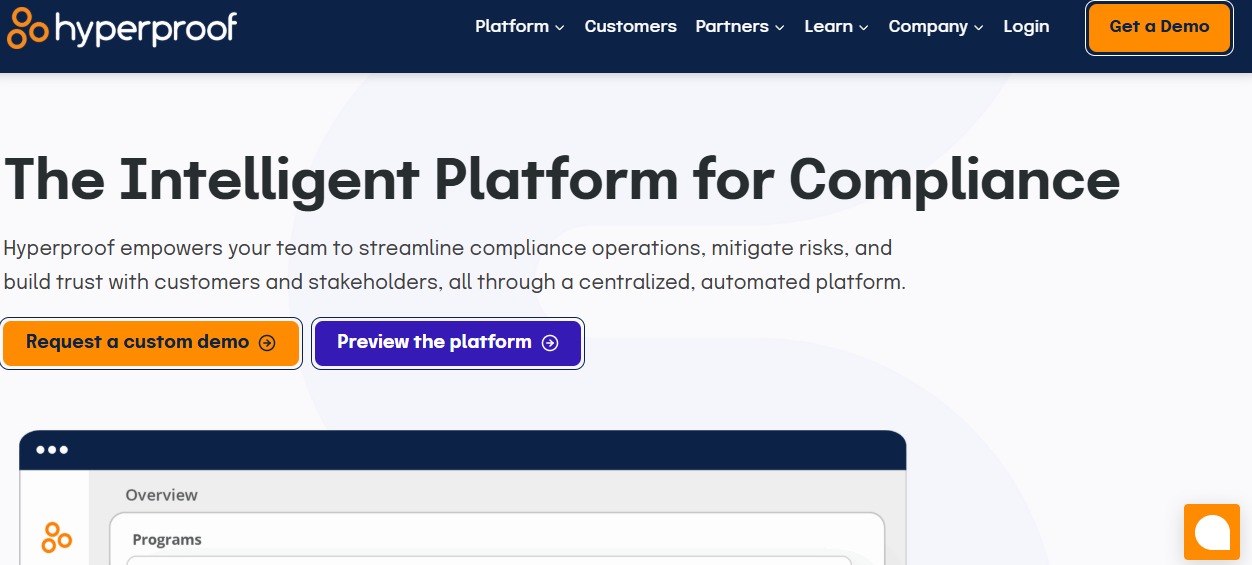This screenshot has width=1252, height=565.
Task: Click the main headline about Compliance
Action: [x=561, y=180]
